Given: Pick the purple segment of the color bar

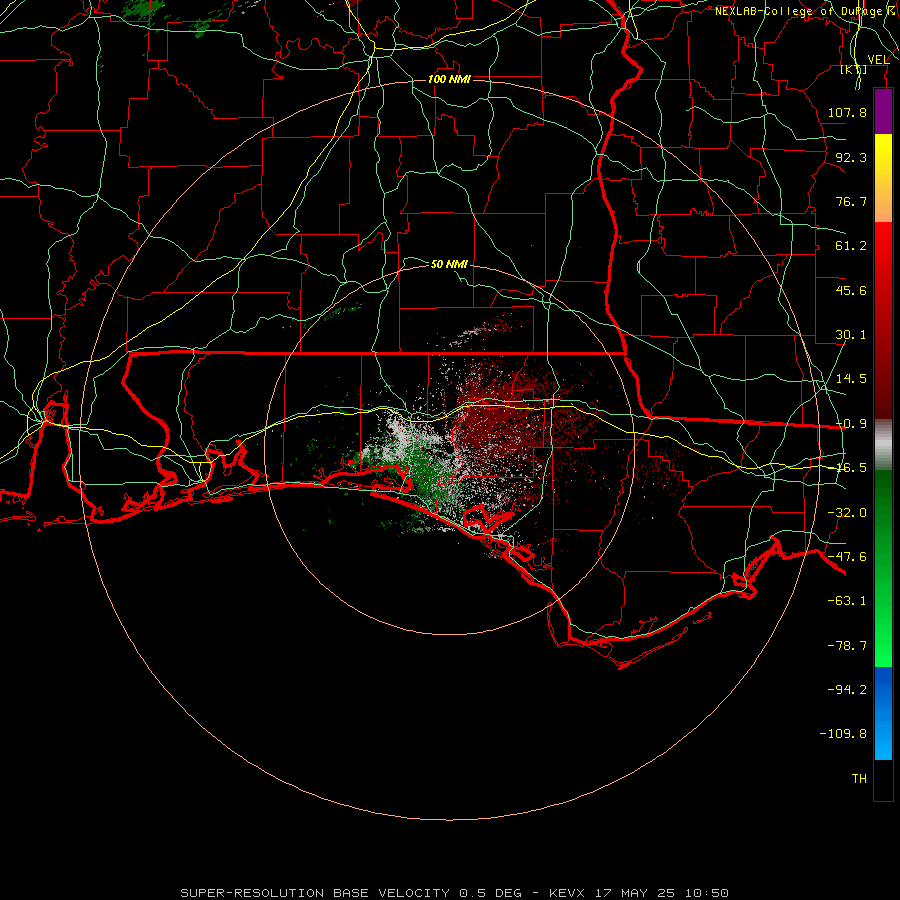Looking at the screenshot, I should coord(883,111).
